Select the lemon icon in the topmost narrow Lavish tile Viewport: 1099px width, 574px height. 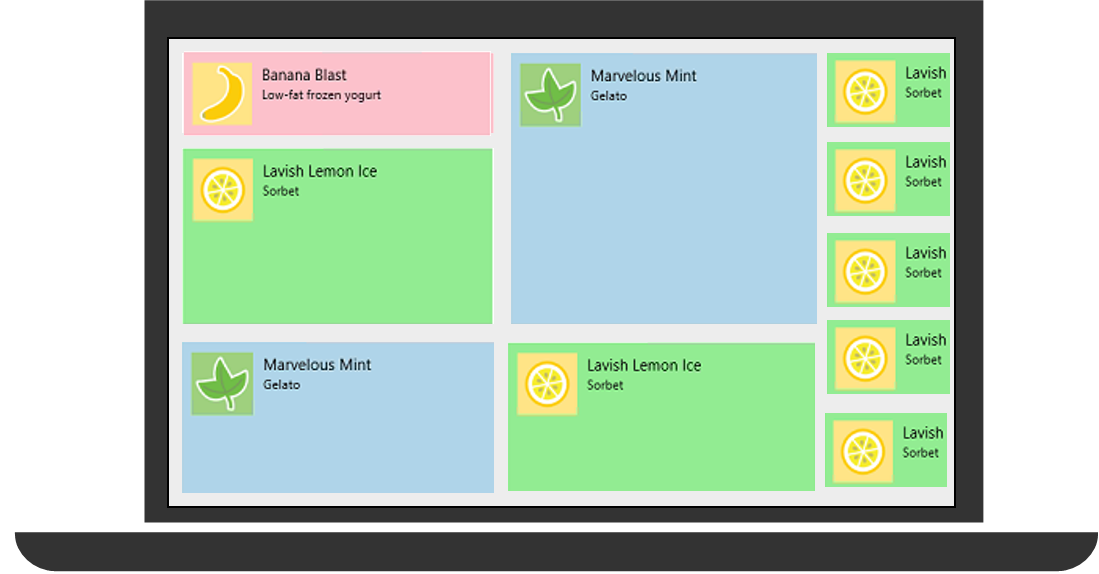point(864,92)
